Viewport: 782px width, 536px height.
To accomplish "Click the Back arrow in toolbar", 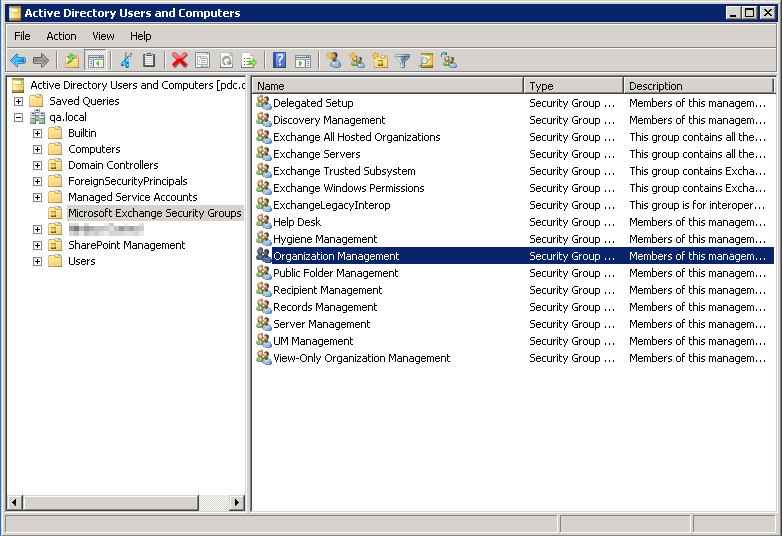I will [x=18, y=61].
